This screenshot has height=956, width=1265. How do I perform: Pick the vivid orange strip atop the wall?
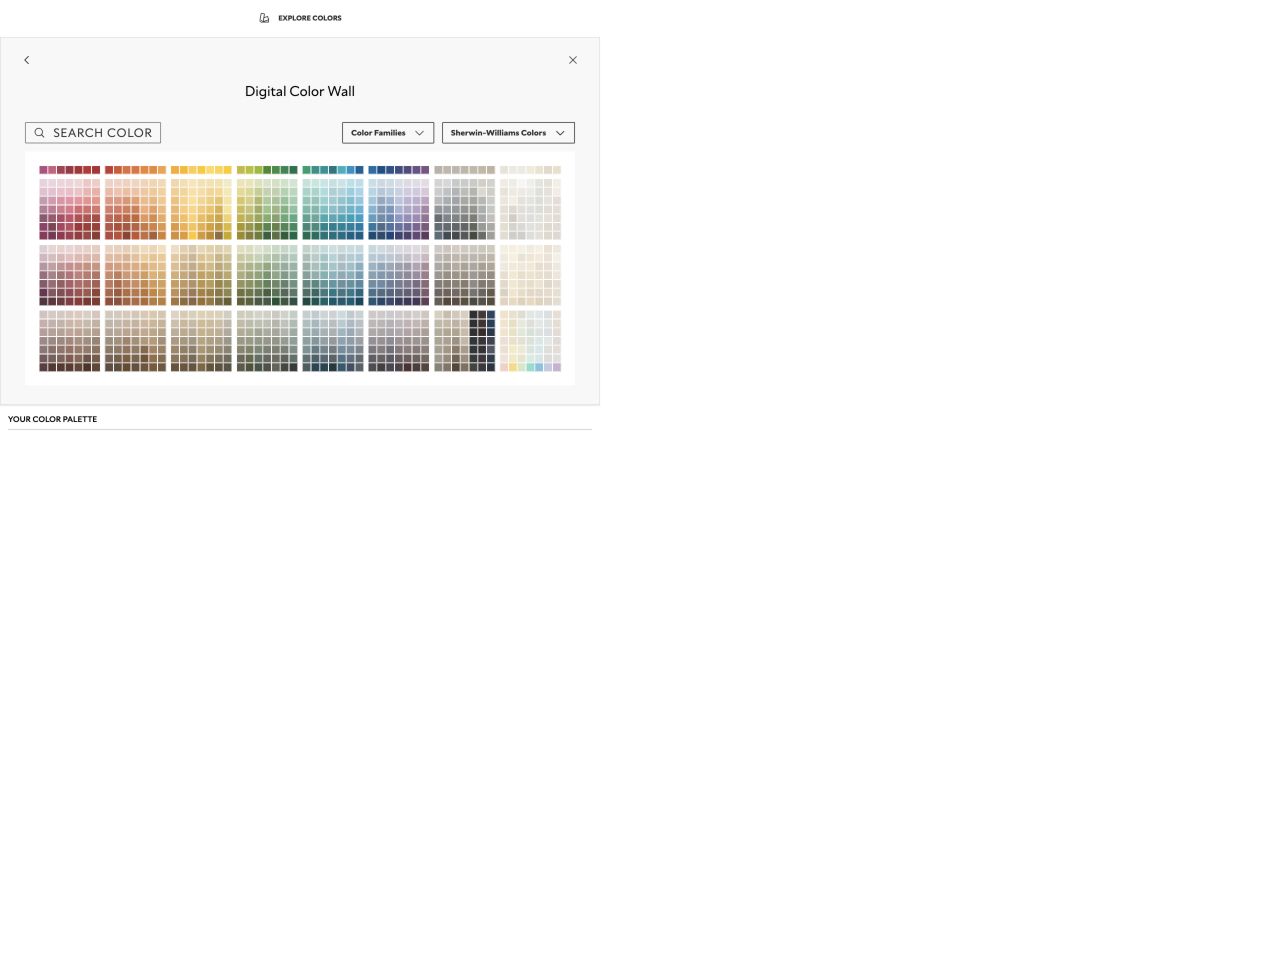(x=136, y=170)
